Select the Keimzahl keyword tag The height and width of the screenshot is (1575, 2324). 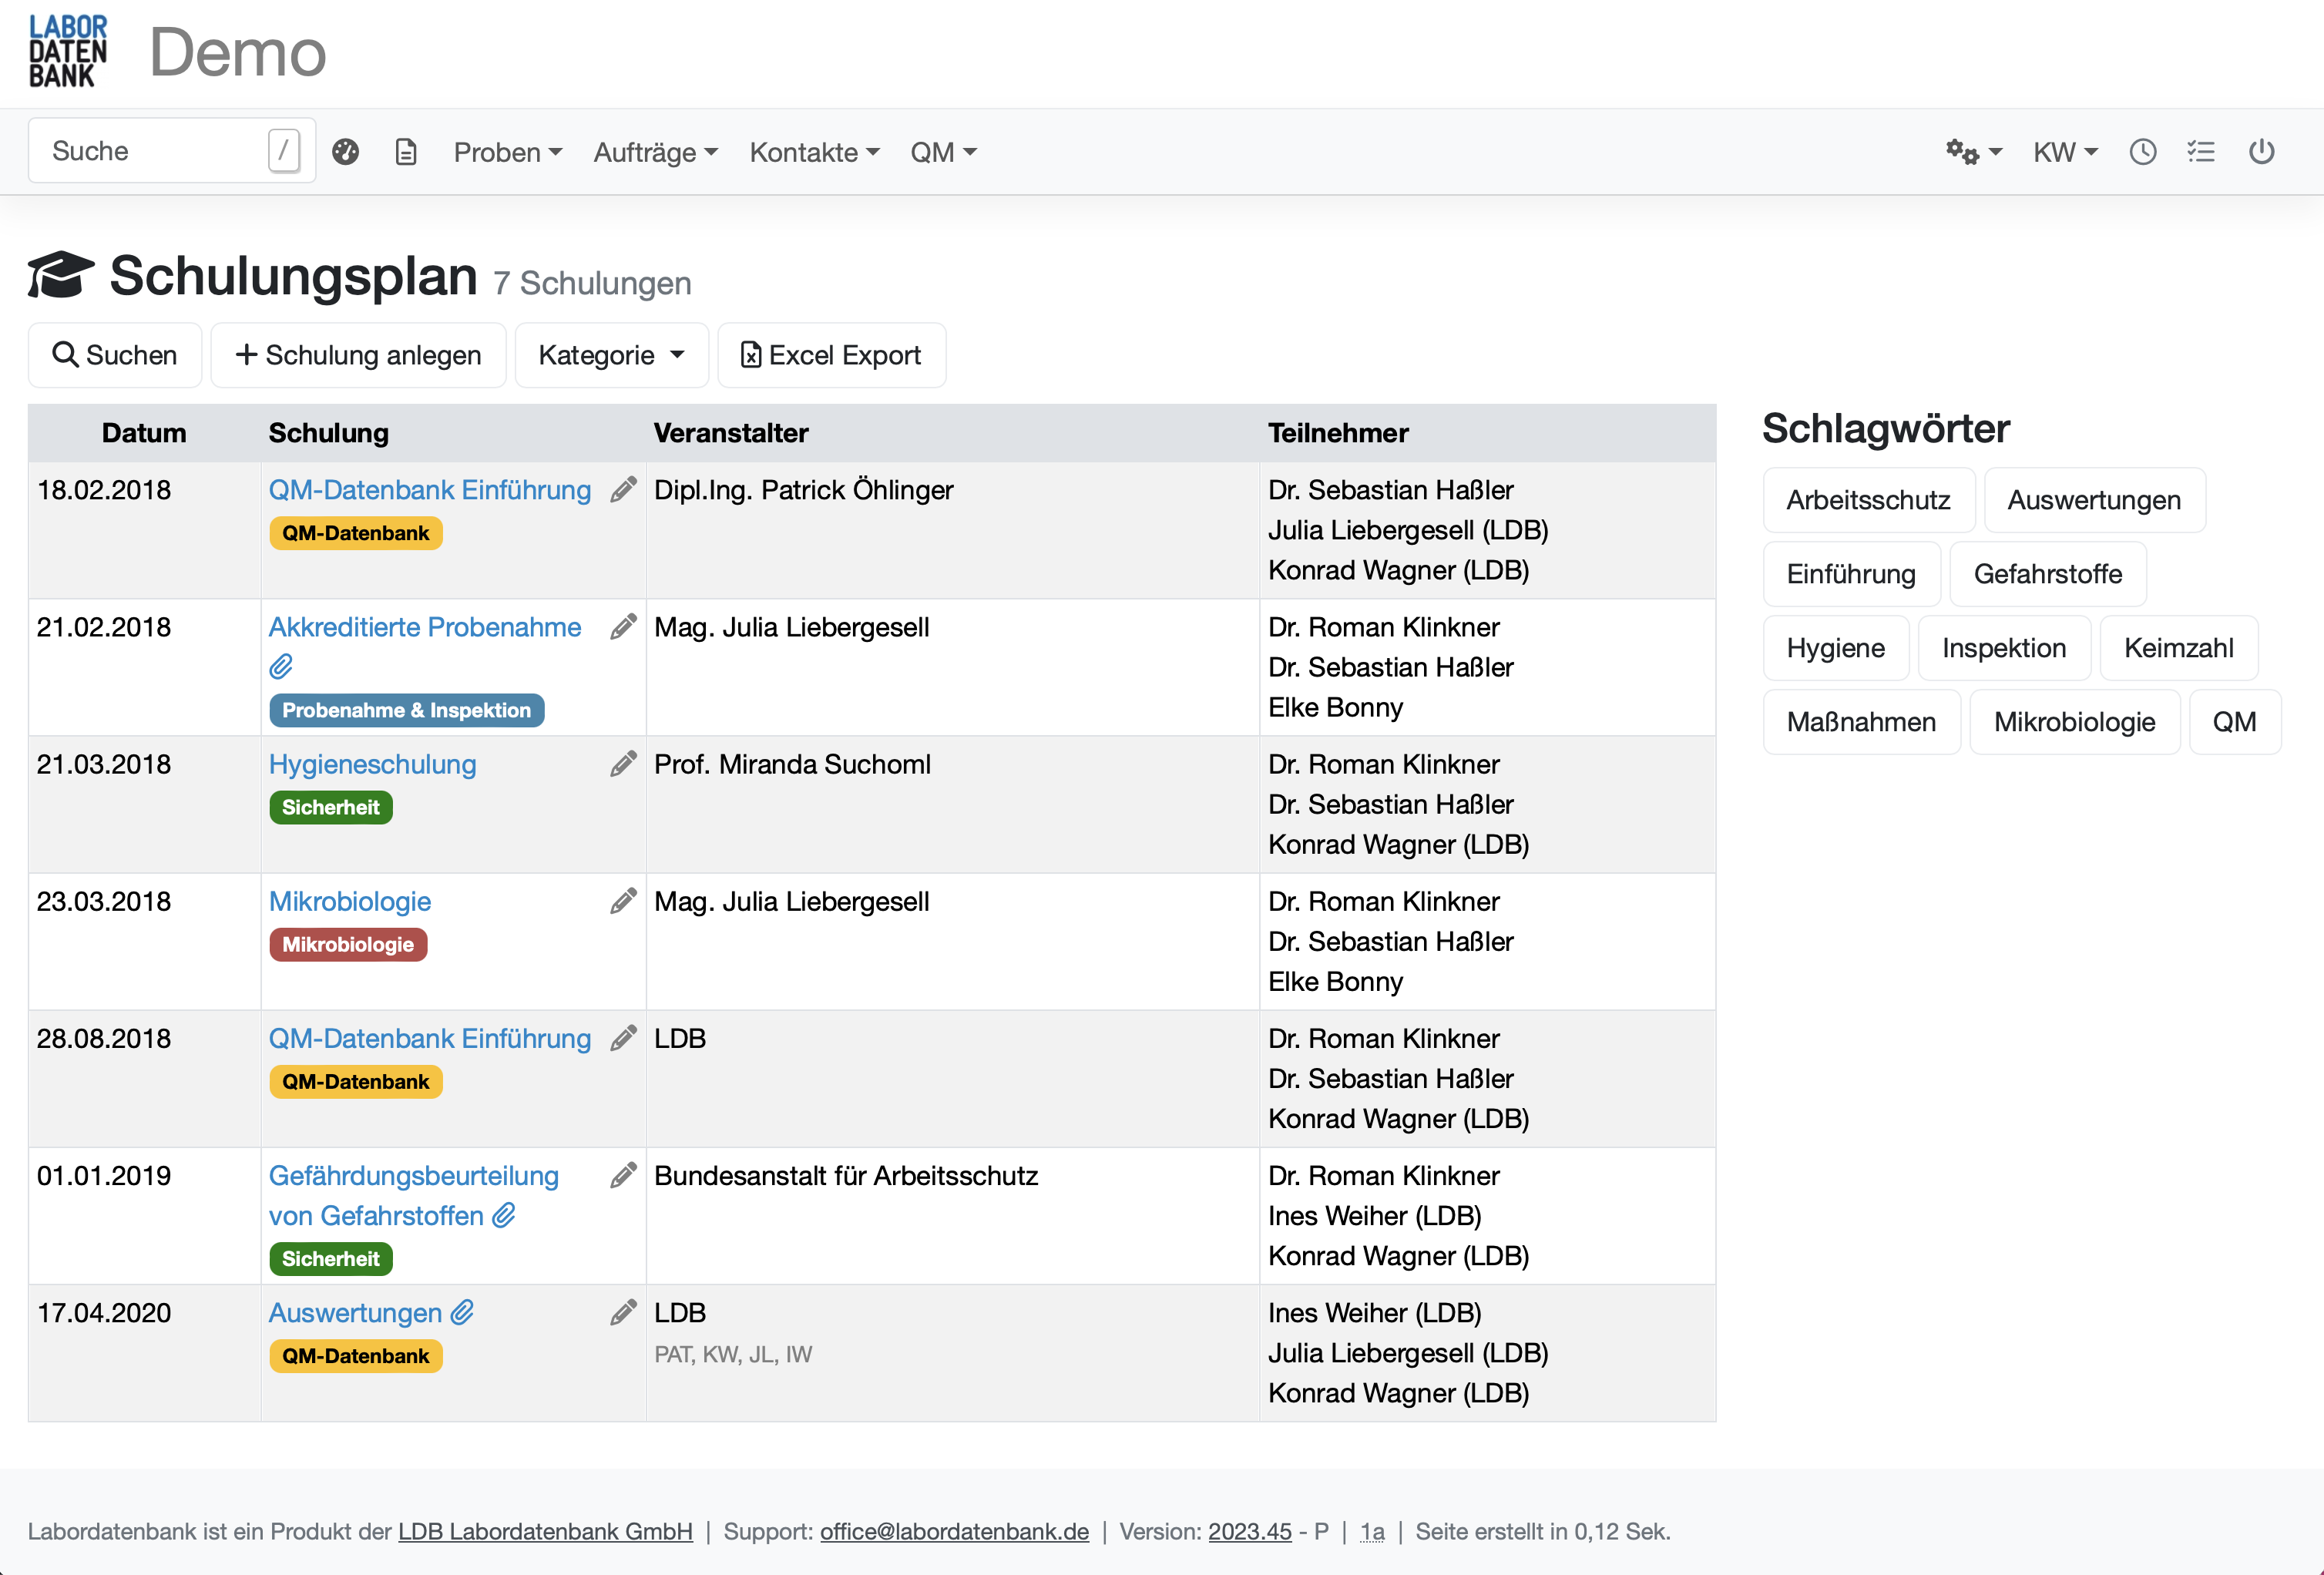coord(2178,648)
